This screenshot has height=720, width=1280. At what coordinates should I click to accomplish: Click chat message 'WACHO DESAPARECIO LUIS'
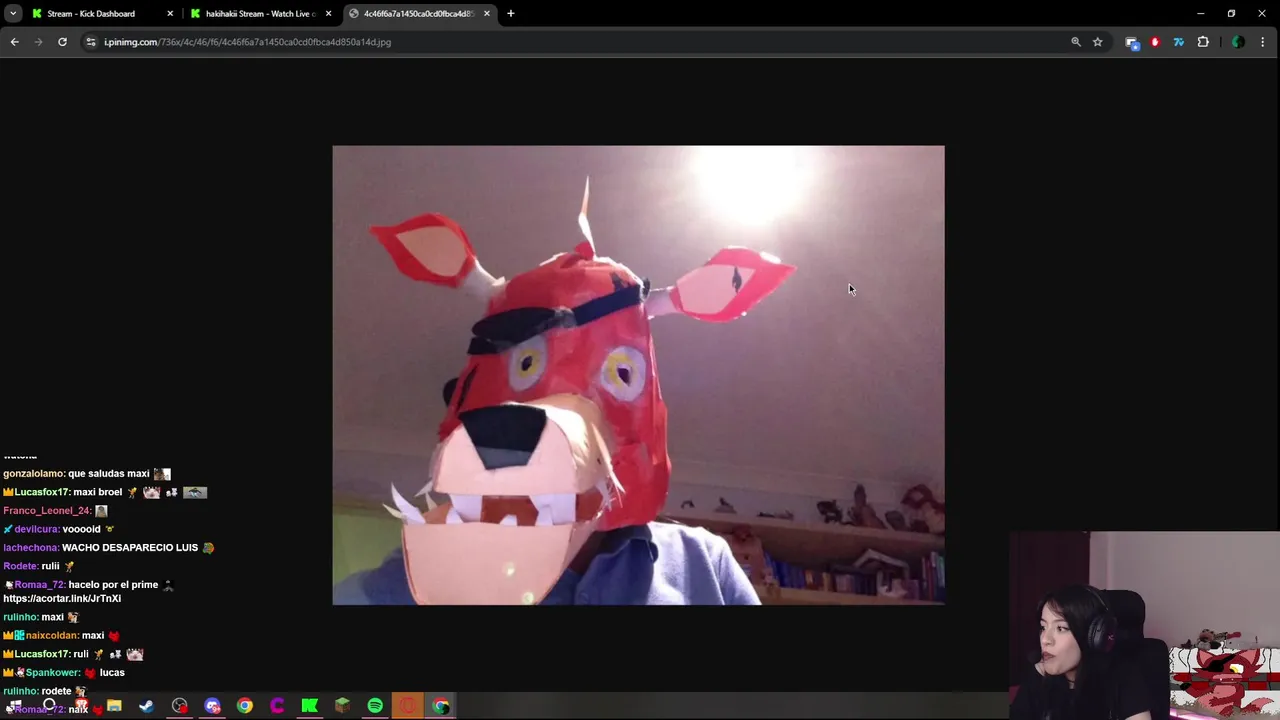pyautogui.click(x=130, y=548)
